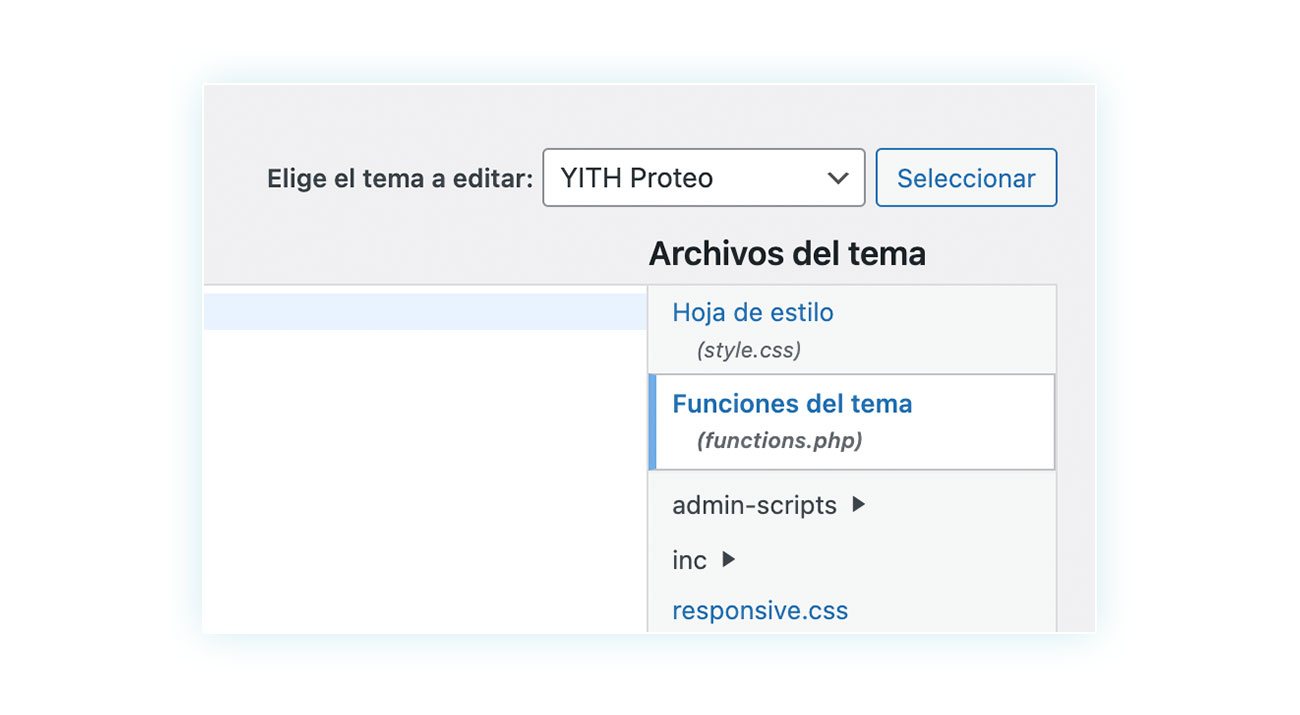Expand the admin-scripts folder arrow
This screenshot has height=715, width=1300.
click(858, 505)
